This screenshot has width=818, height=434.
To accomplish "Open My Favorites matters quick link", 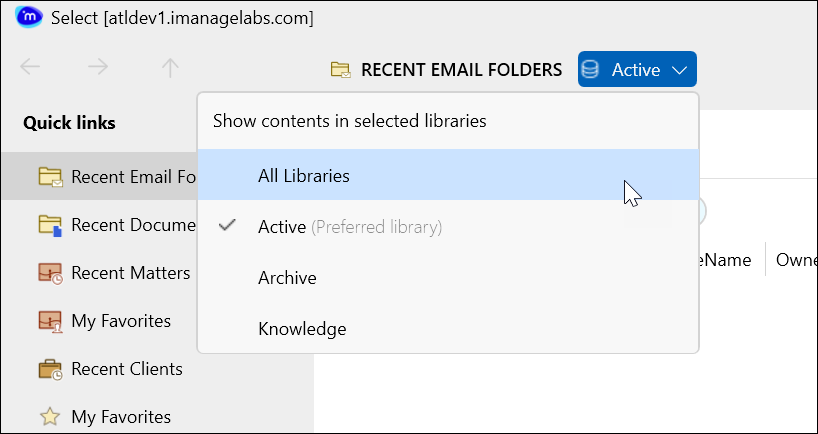I will point(121,321).
